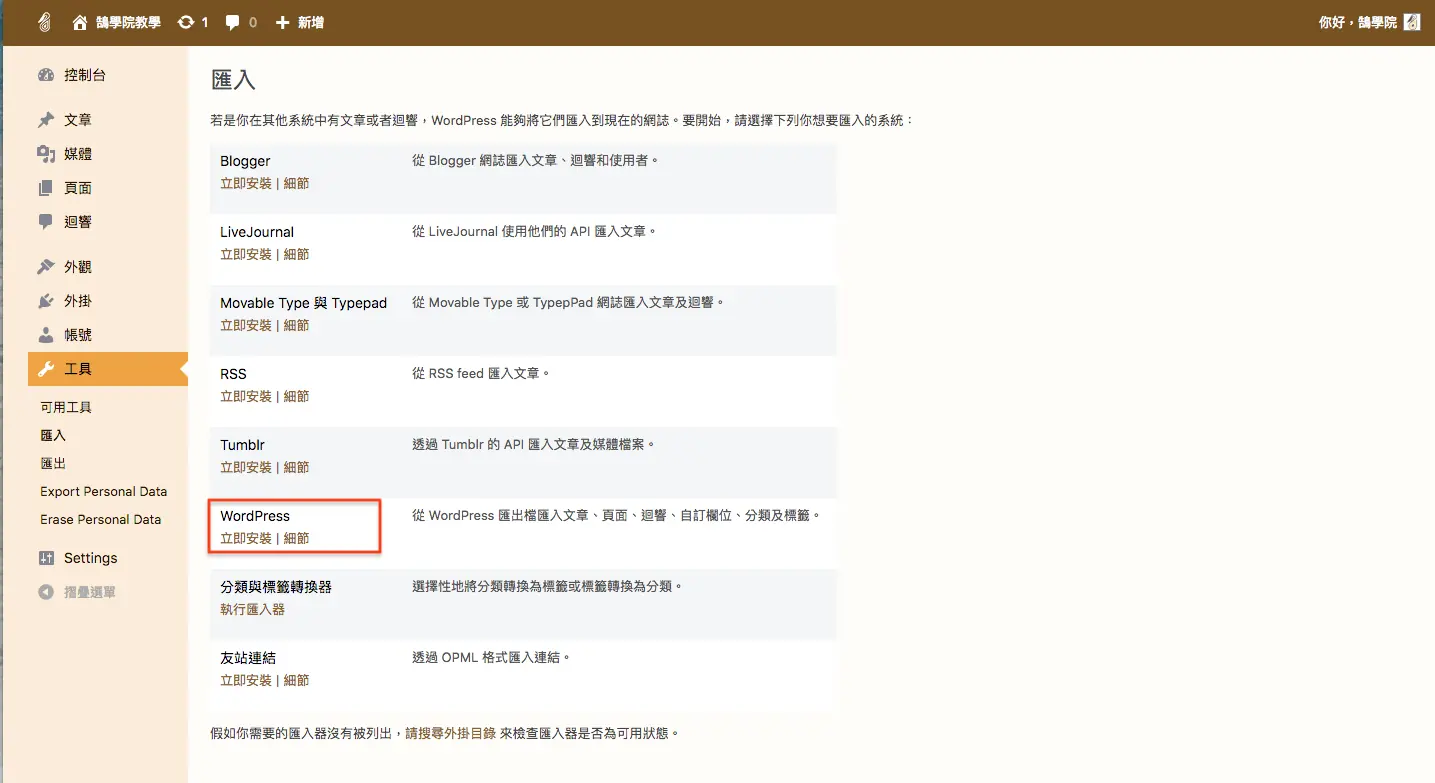Click 執行匯入器 under 分類與標籤轉換器
Viewport: 1435px width, 783px height.
253,610
